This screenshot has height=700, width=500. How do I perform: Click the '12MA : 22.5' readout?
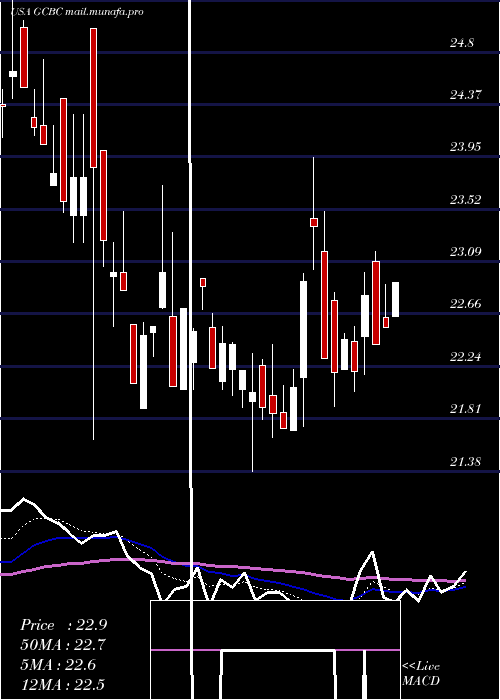(62, 684)
